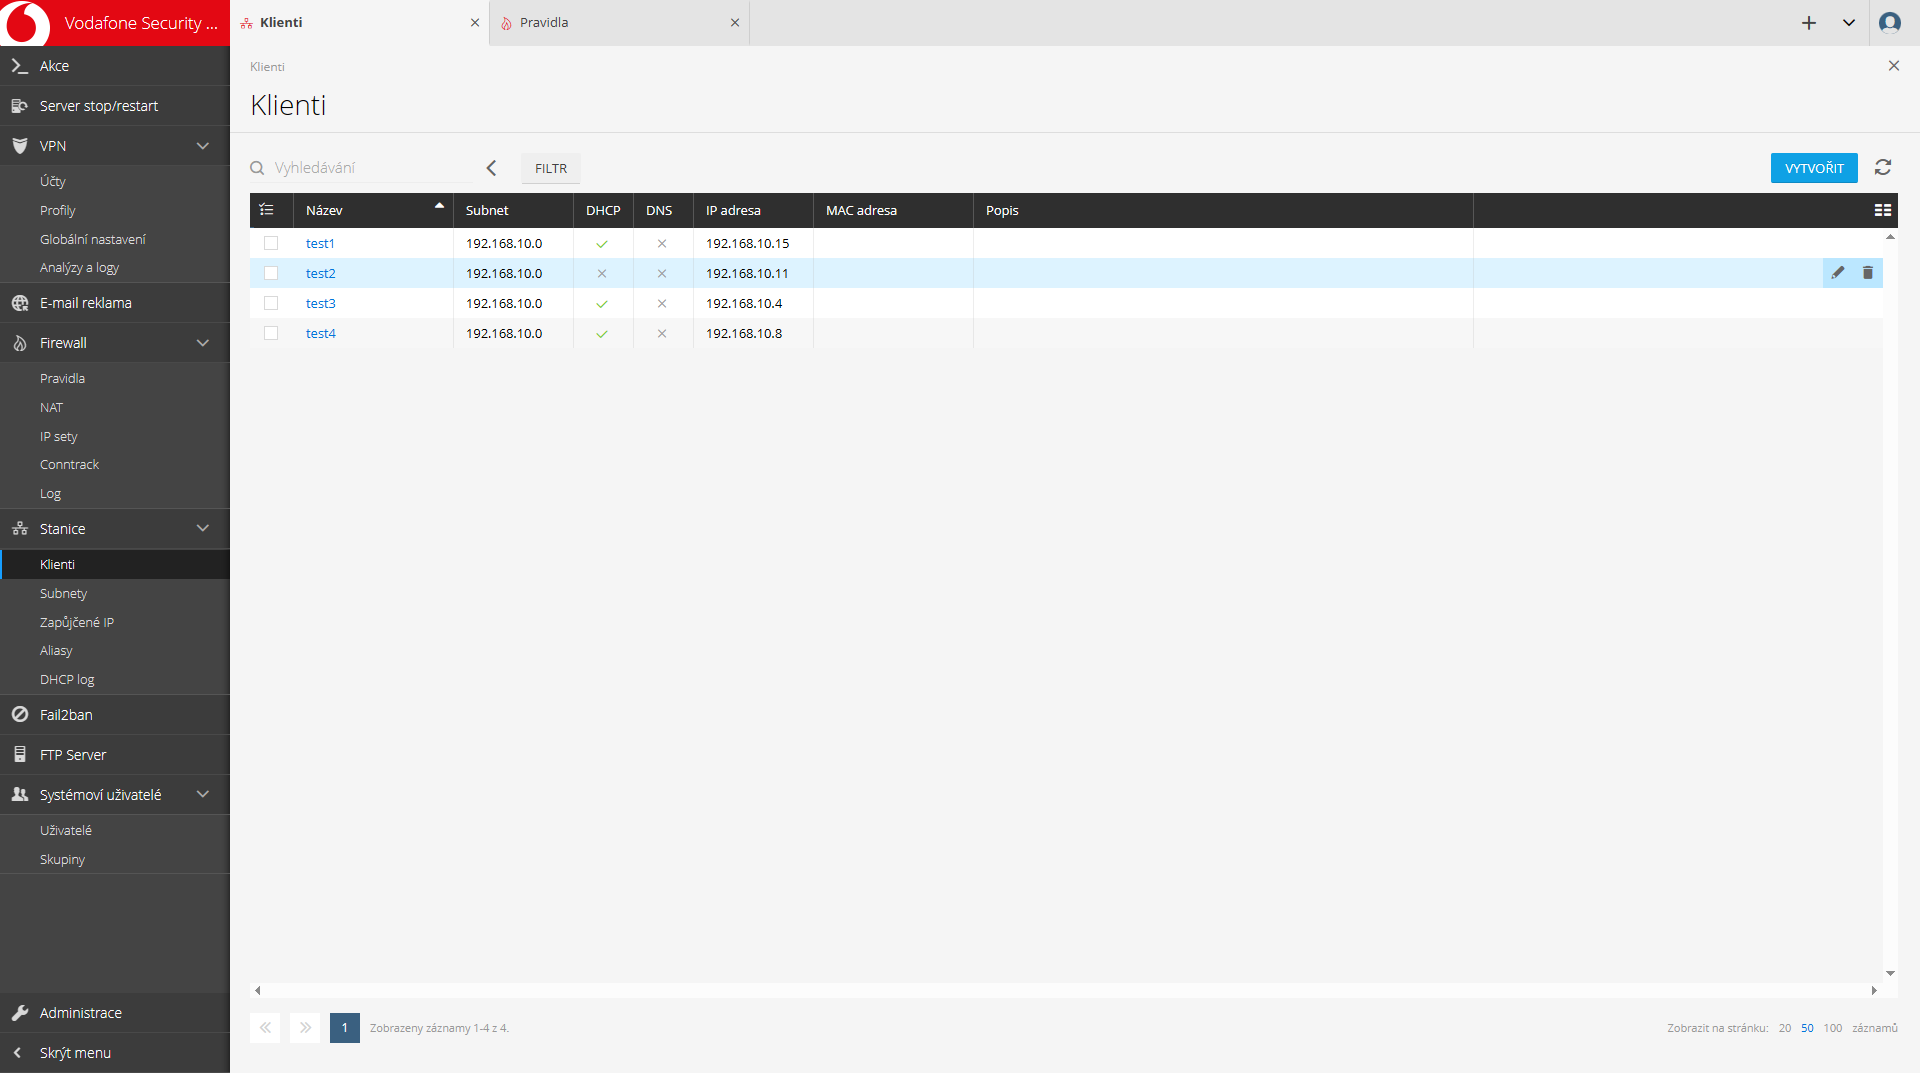Check the test1 row checkbox
The width and height of the screenshot is (1920, 1073).
tap(271, 243)
